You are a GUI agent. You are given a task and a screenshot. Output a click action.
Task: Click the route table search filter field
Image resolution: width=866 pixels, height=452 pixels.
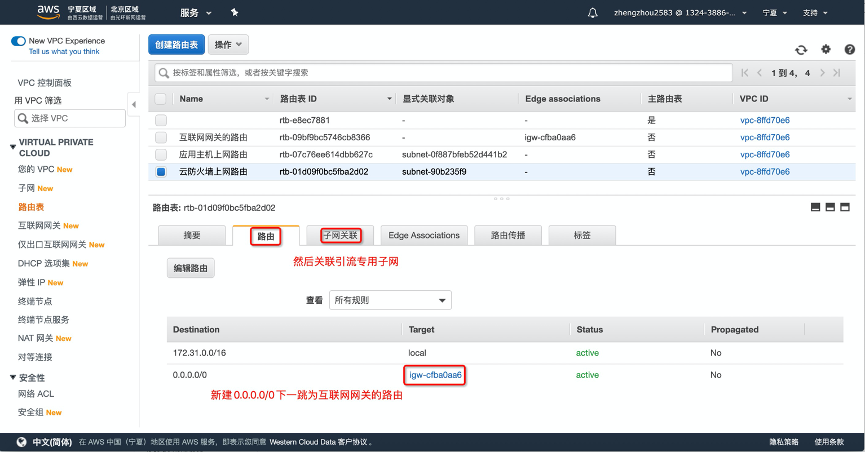tap(440, 73)
